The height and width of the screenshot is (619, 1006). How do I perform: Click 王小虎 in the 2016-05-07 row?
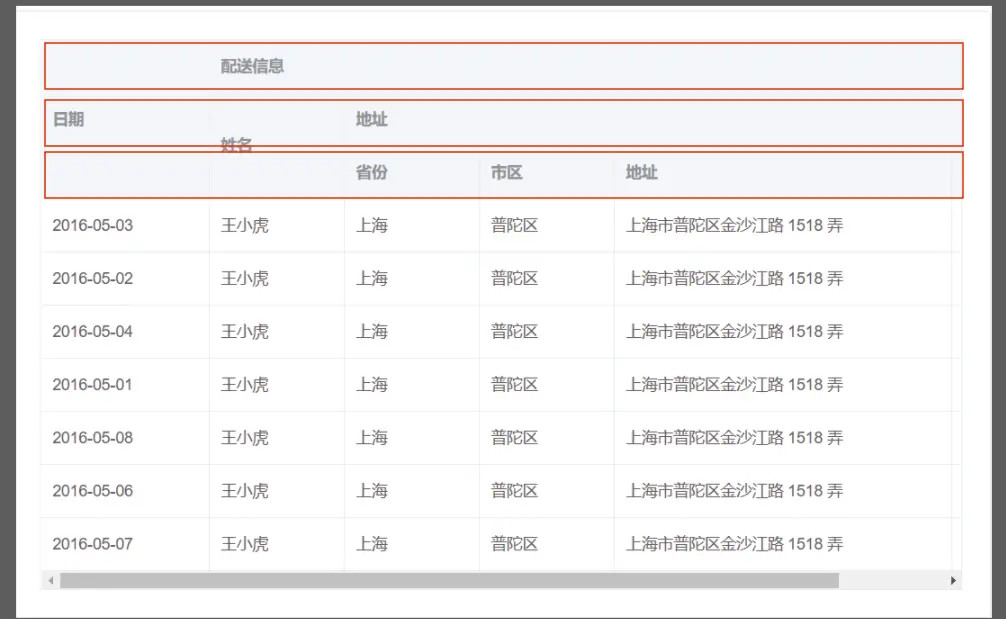click(244, 545)
